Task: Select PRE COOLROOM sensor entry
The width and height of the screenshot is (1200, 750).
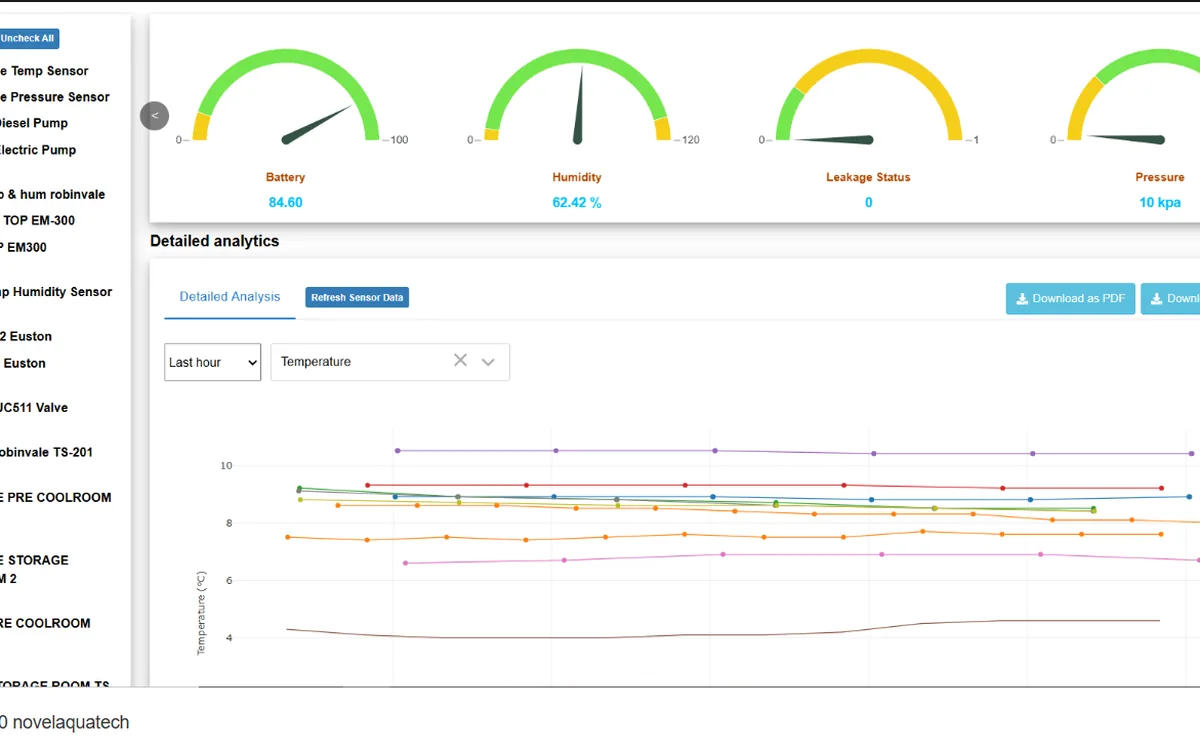Action: pyautogui.click(x=56, y=497)
